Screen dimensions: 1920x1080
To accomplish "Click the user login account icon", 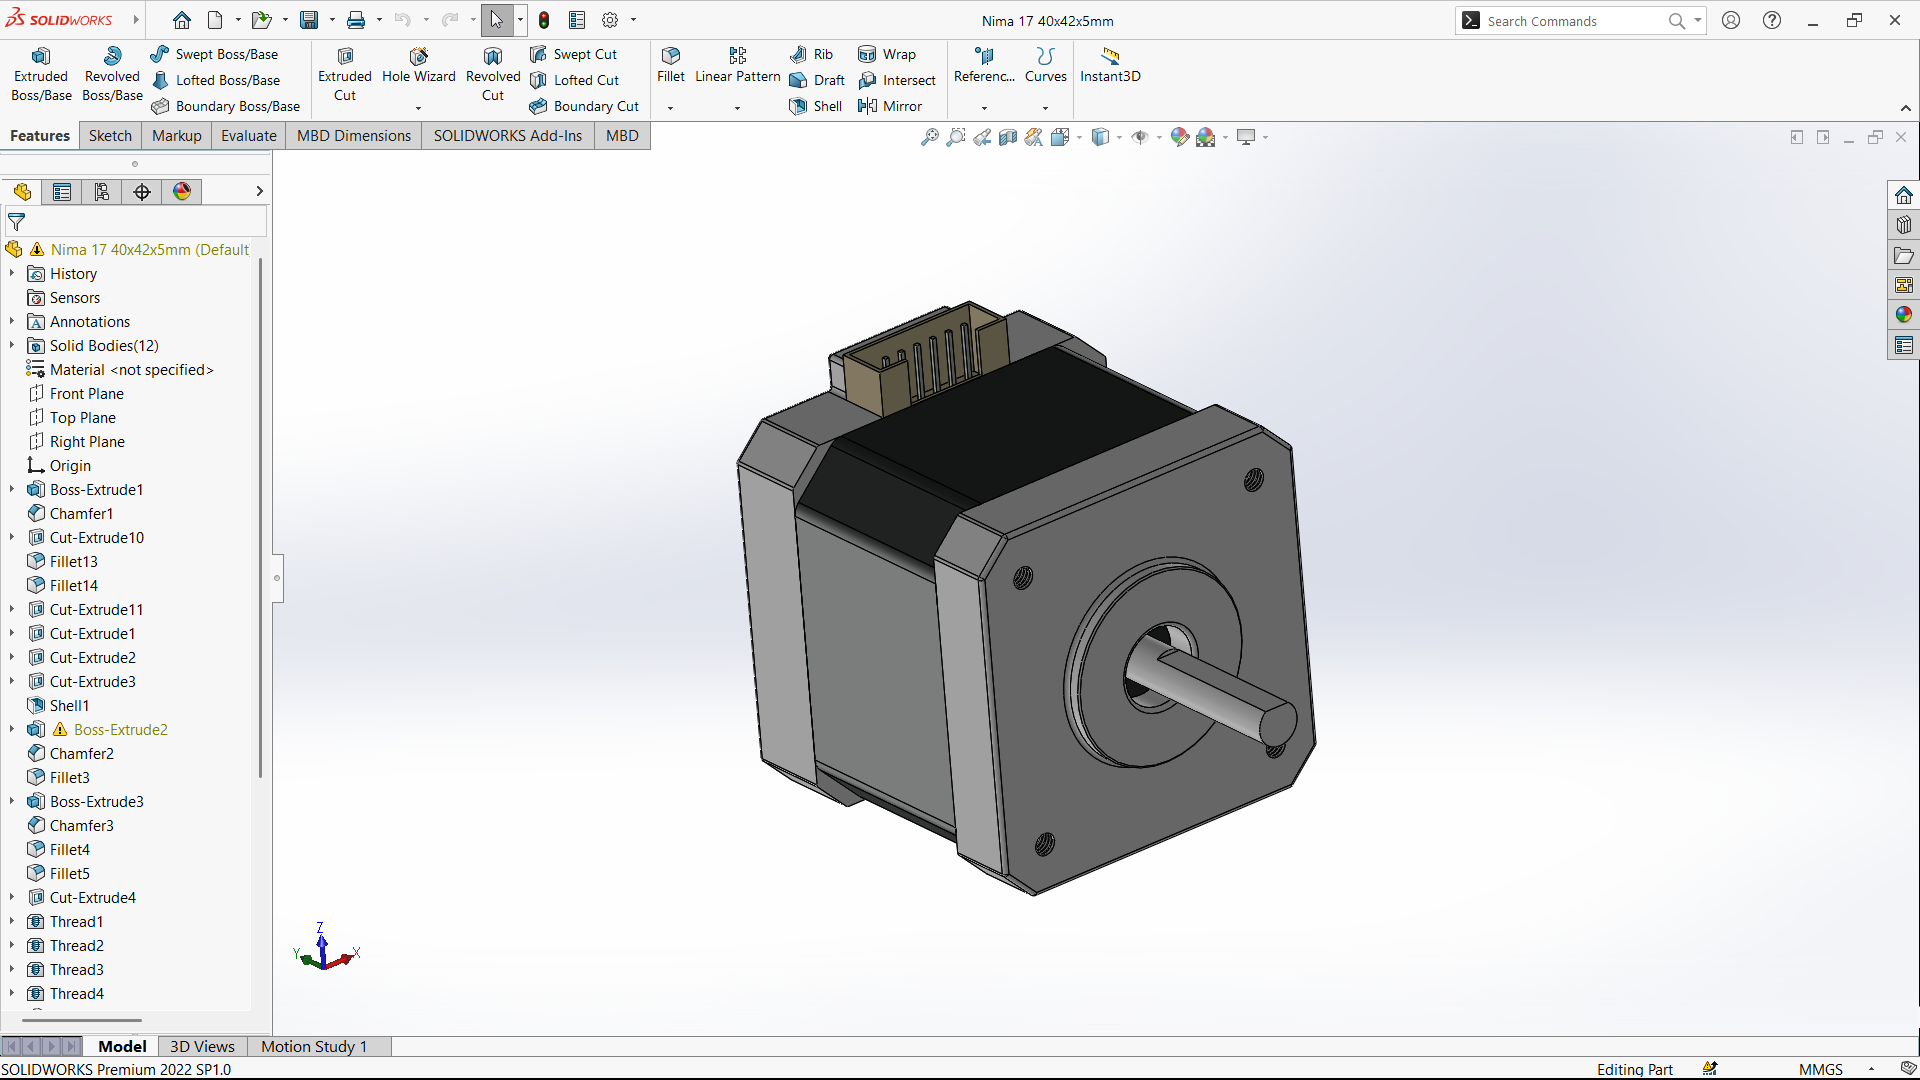I will (x=1731, y=20).
